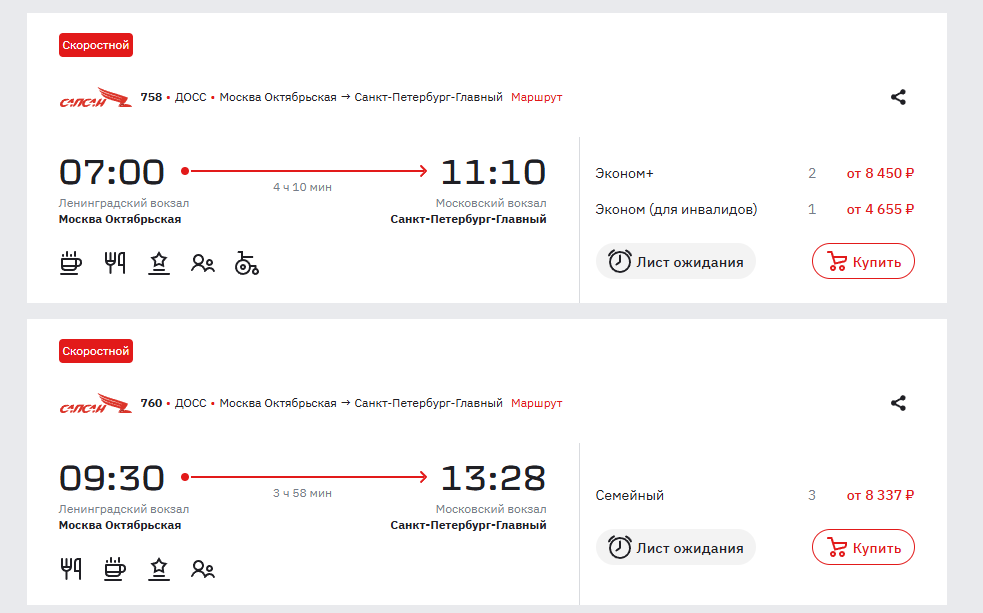Select the Эконом+ fare from 8 450 ₽
The image size is (983, 613).
point(755,173)
